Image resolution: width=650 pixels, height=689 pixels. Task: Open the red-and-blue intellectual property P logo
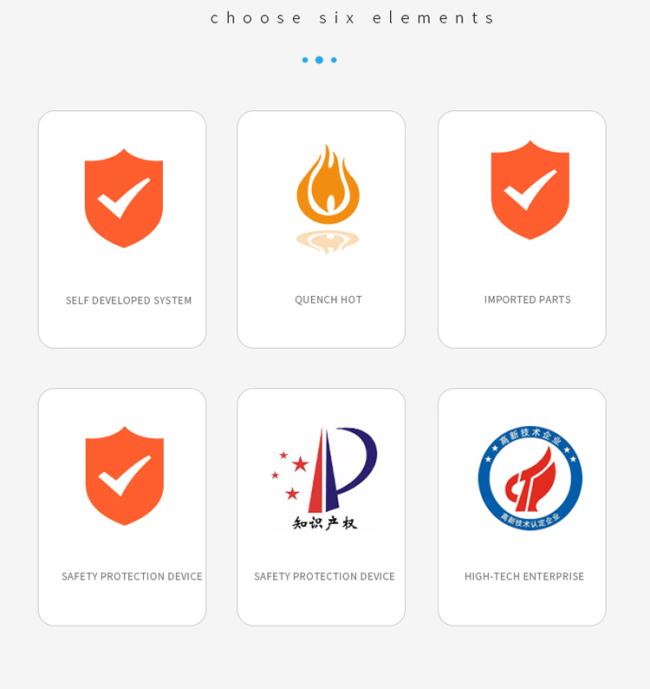click(325, 475)
